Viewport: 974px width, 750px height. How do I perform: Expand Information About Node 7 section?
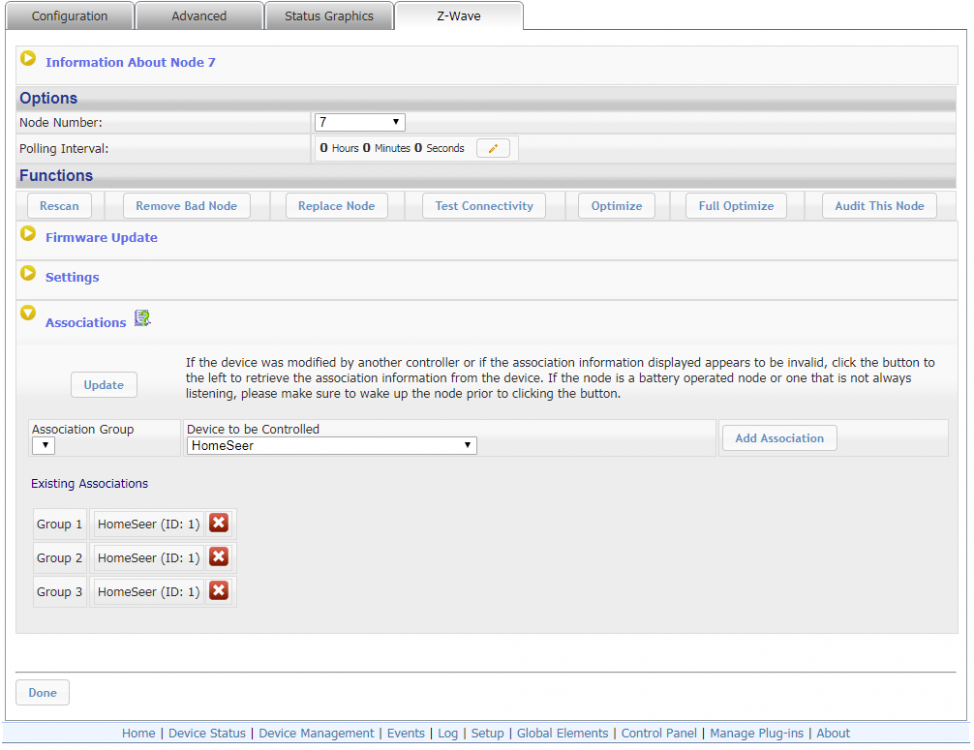[x=28, y=60]
